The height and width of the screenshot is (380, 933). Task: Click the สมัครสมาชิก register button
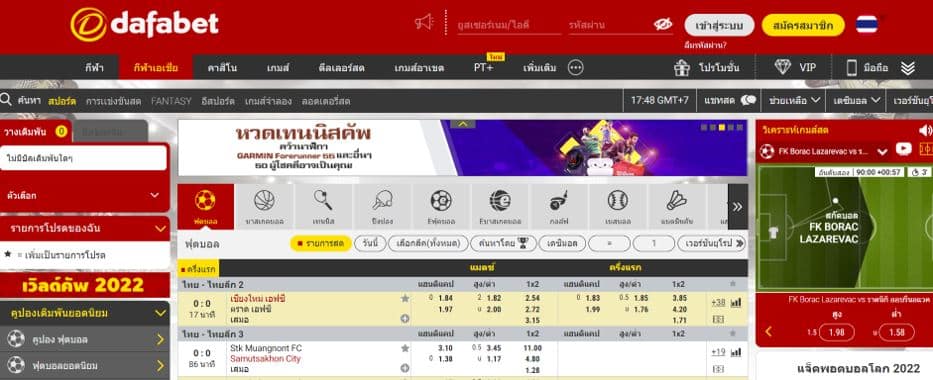[803, 26]
